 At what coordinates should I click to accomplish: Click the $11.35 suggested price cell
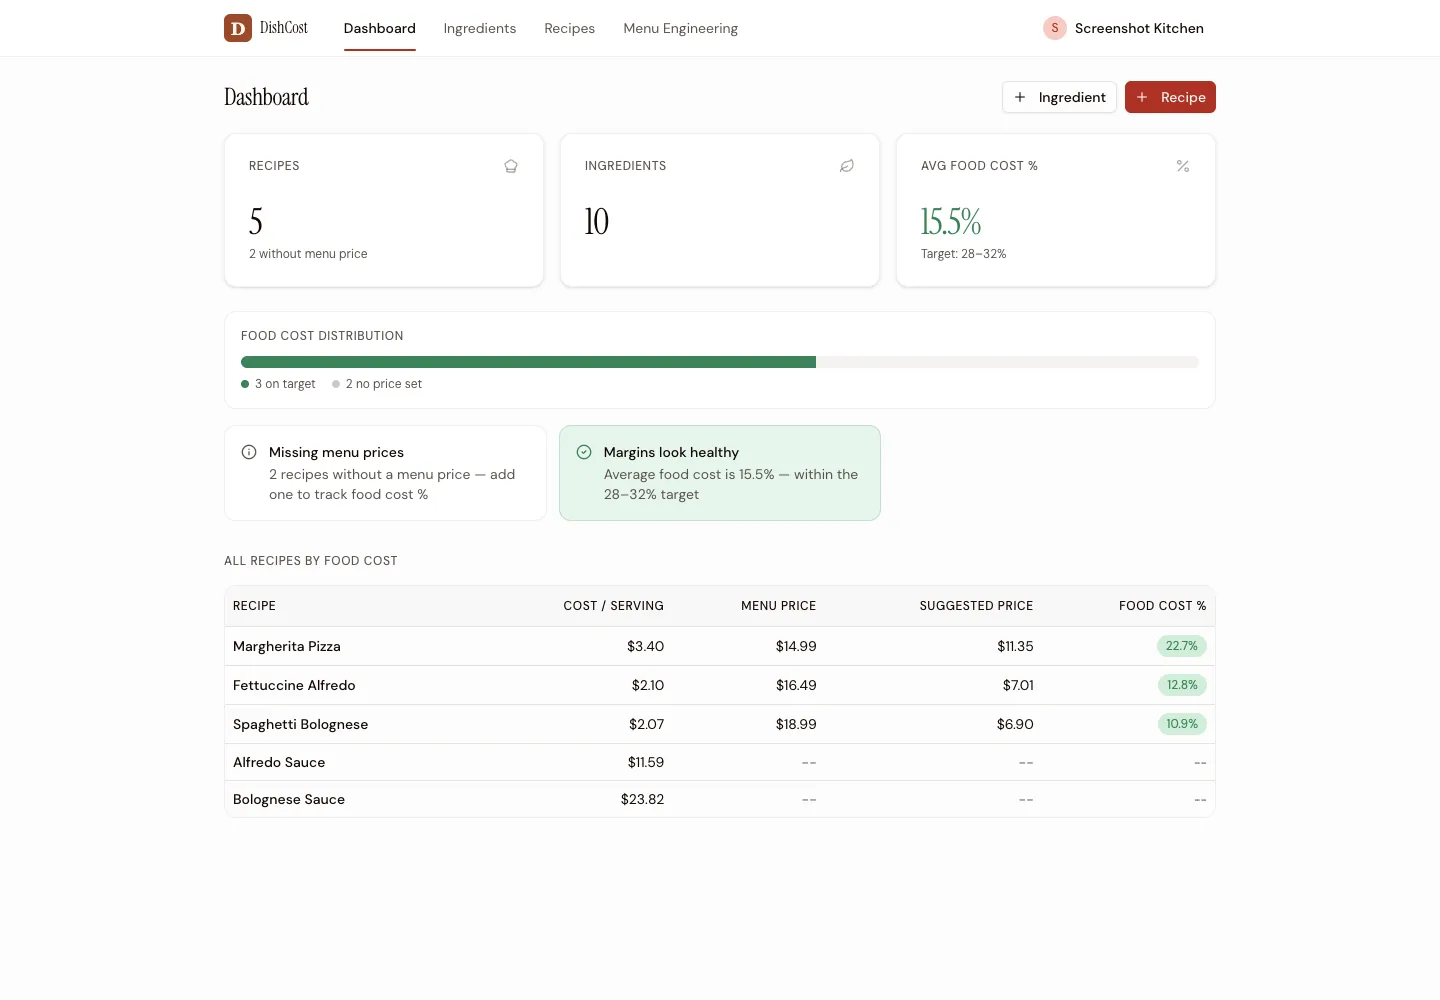point(1015,646)
